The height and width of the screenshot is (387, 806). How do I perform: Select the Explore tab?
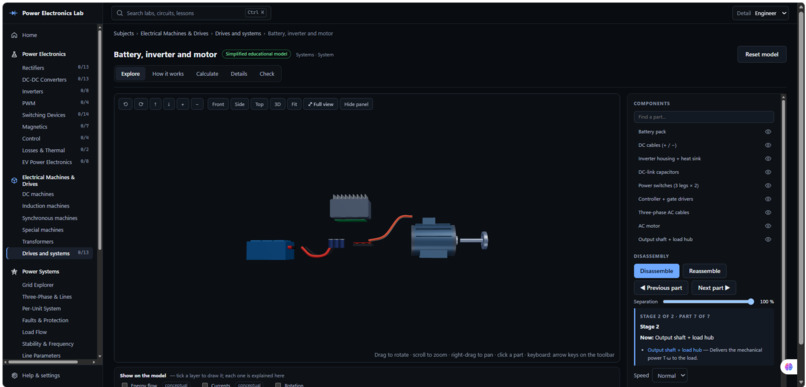pos(130,74)
